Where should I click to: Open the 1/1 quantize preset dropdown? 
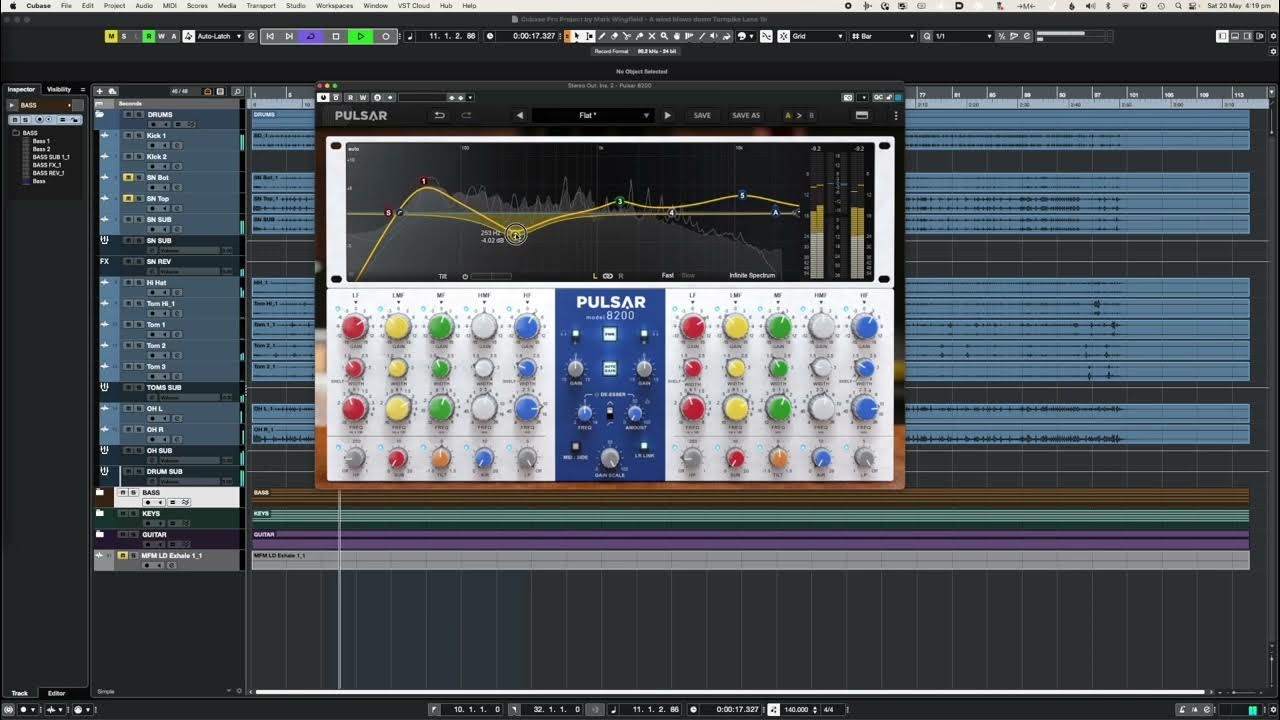click(963, 36)
